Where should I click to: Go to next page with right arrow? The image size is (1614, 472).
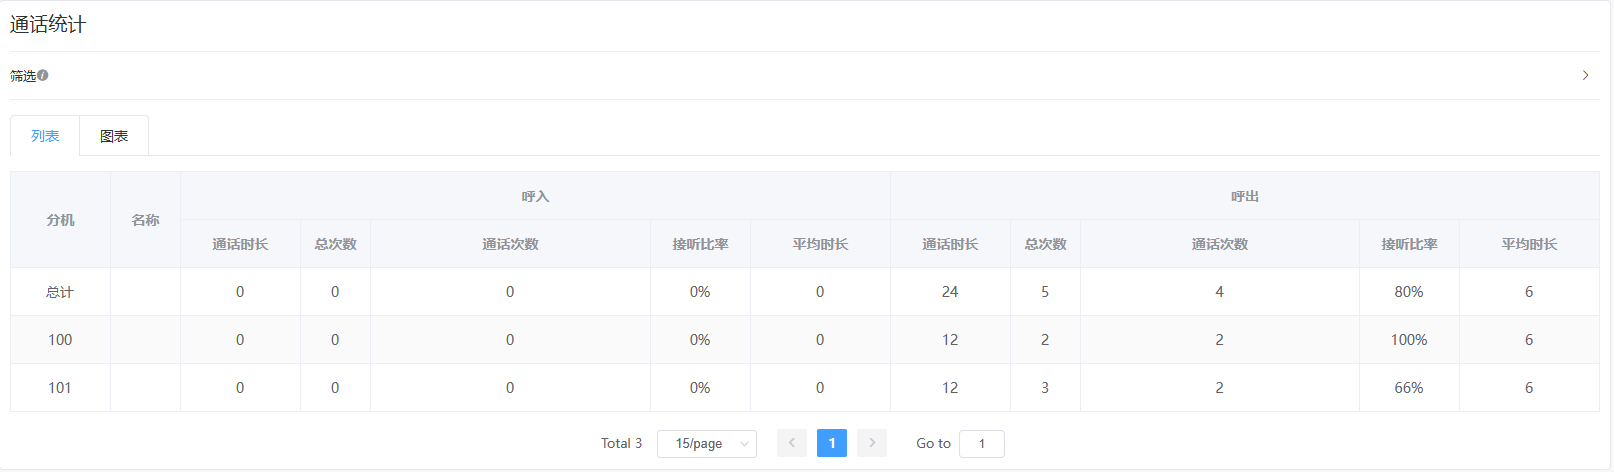coord(872,443)
